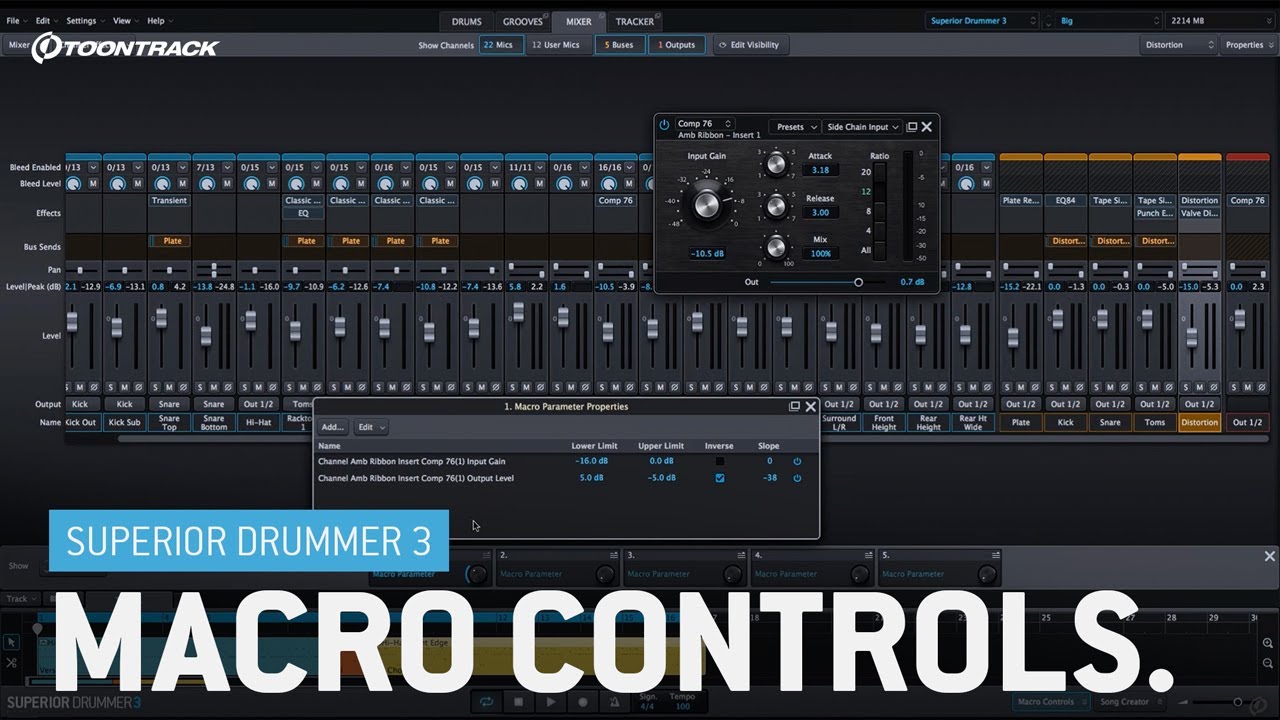Zoom in on the track timeline
The image size is (1280, 720).
[x=1268, y=643]
